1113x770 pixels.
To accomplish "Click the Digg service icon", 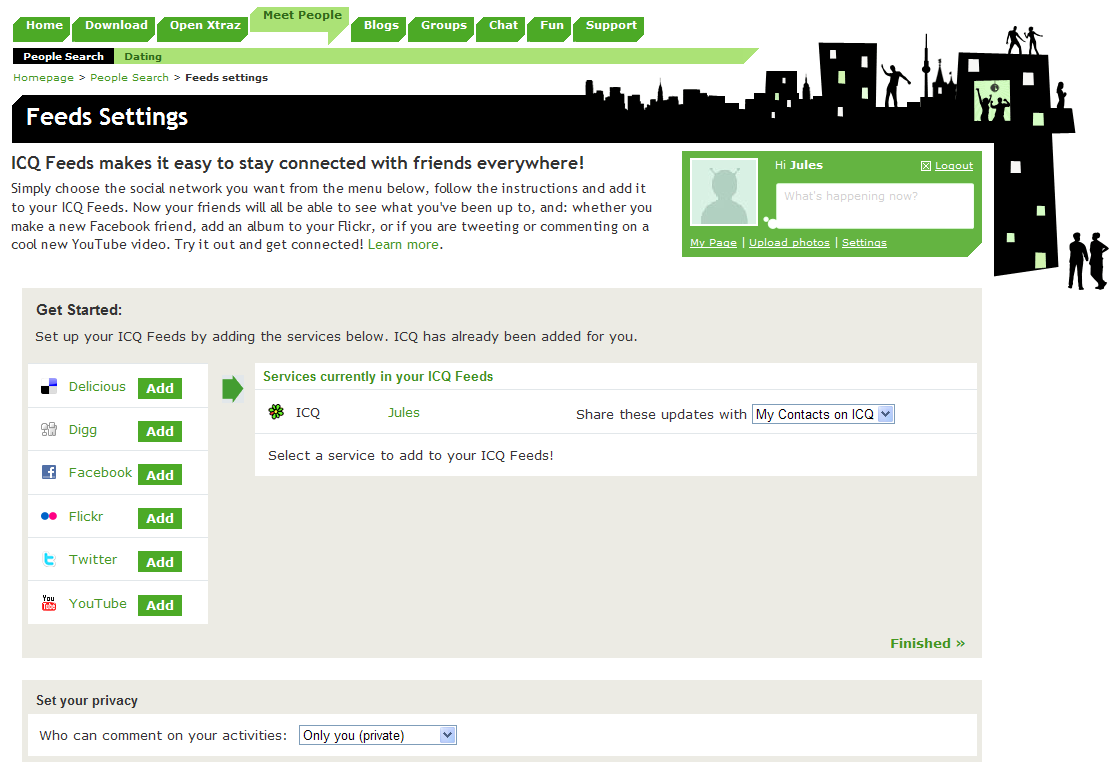I will (x=49, y=430).
